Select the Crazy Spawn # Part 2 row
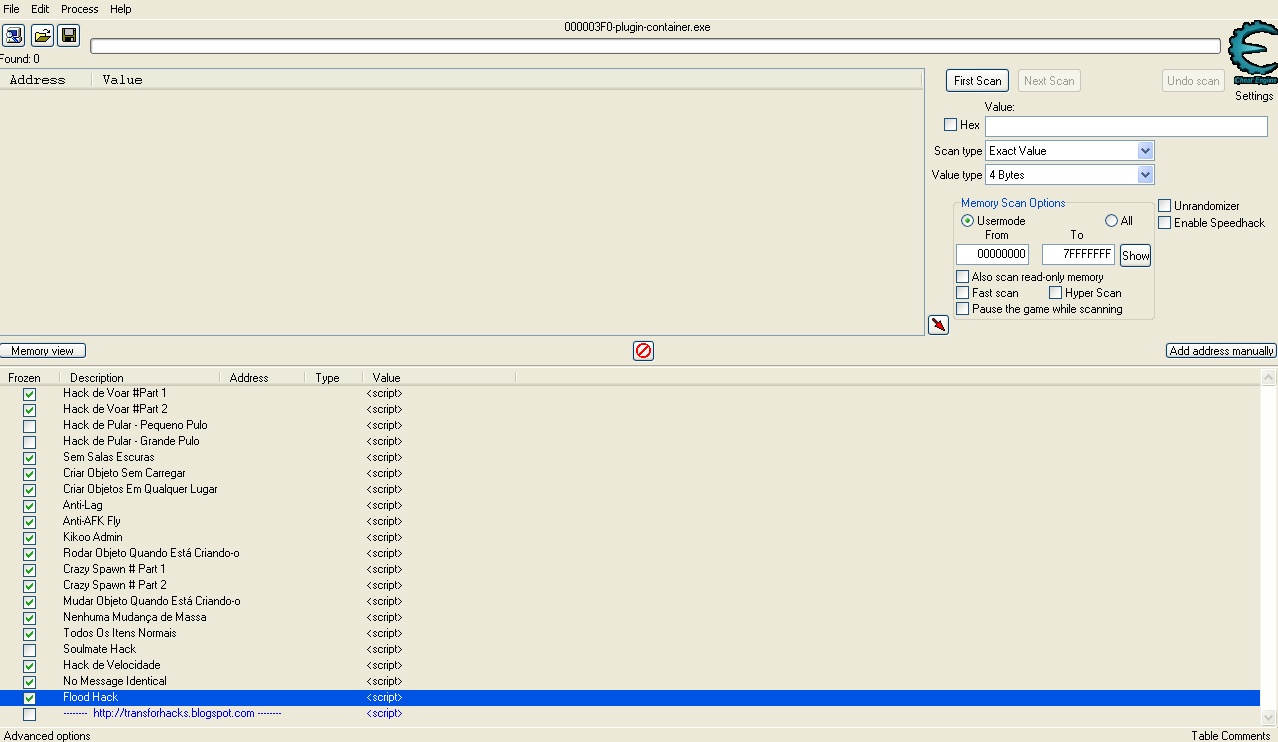1278x742 pixels. (630, 585)
